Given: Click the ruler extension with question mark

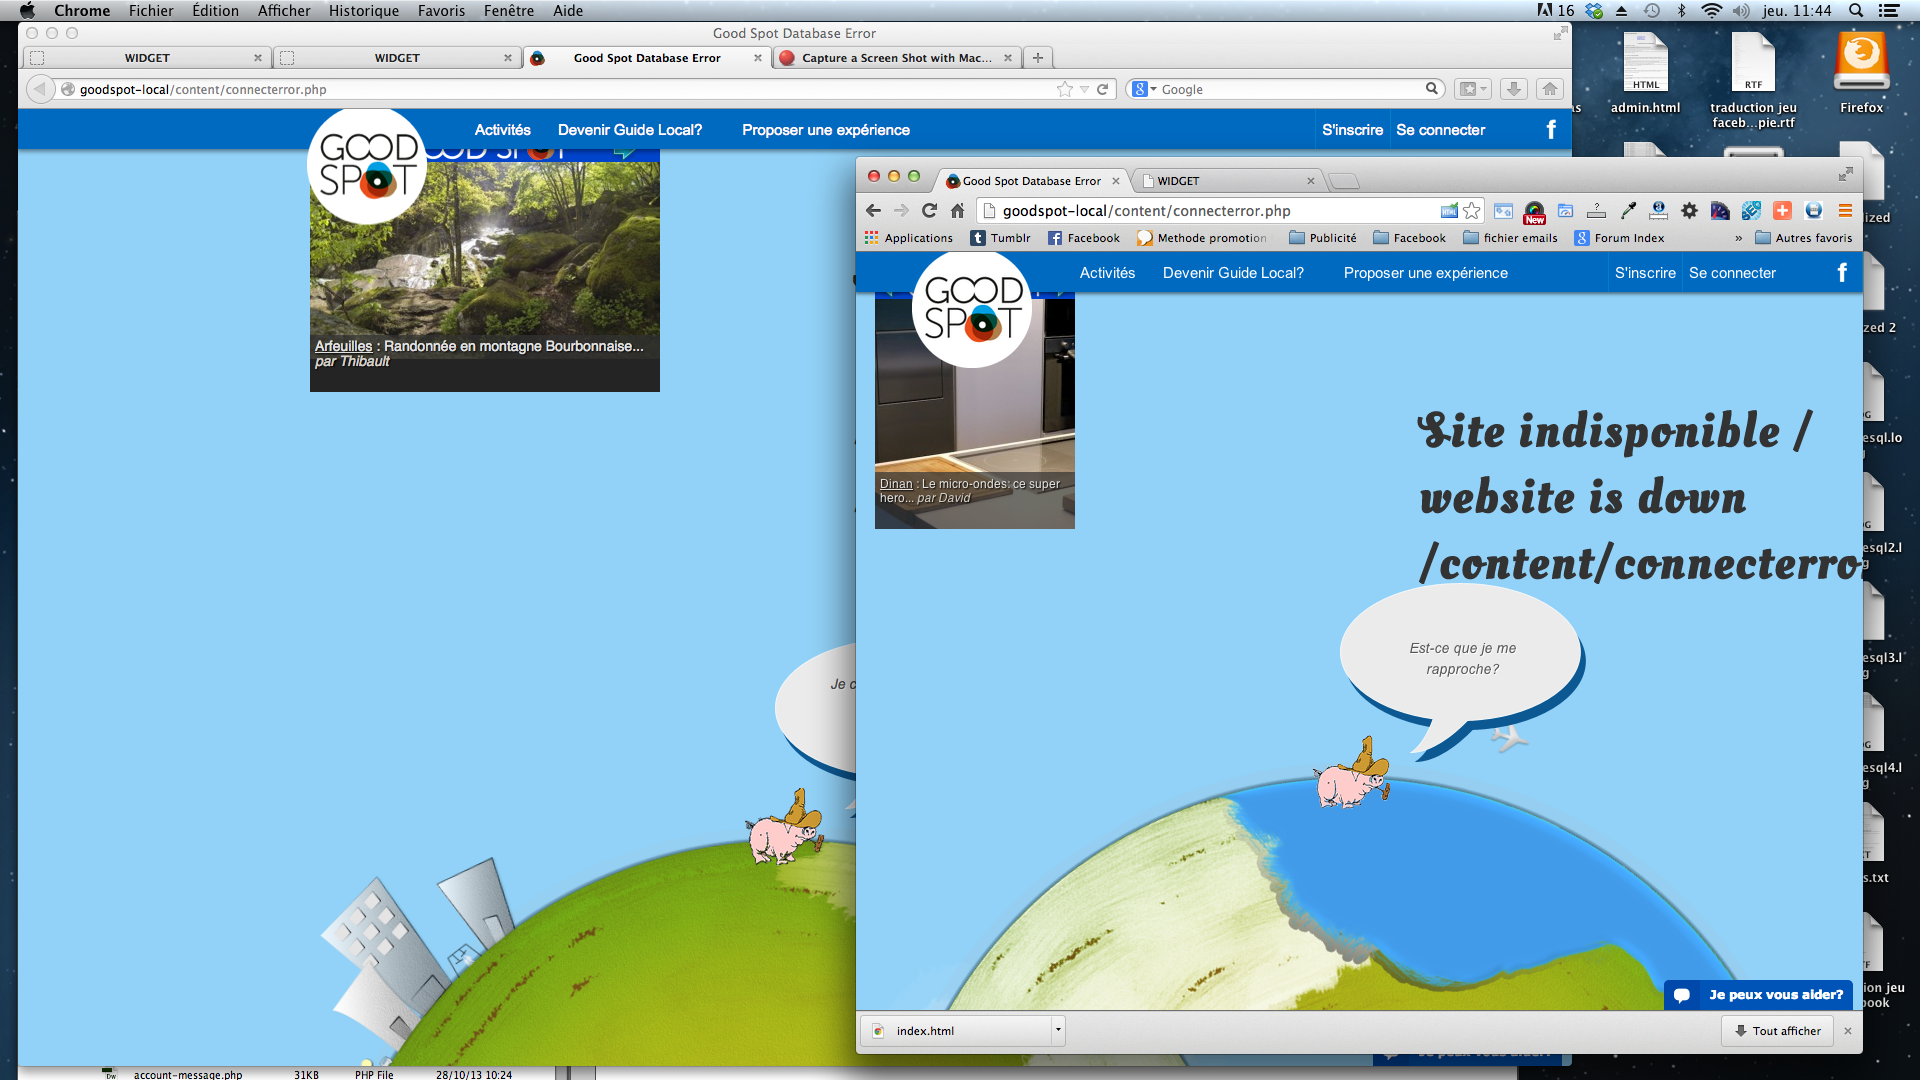Looking at the screenshot, I should [x=1596, y=210].
